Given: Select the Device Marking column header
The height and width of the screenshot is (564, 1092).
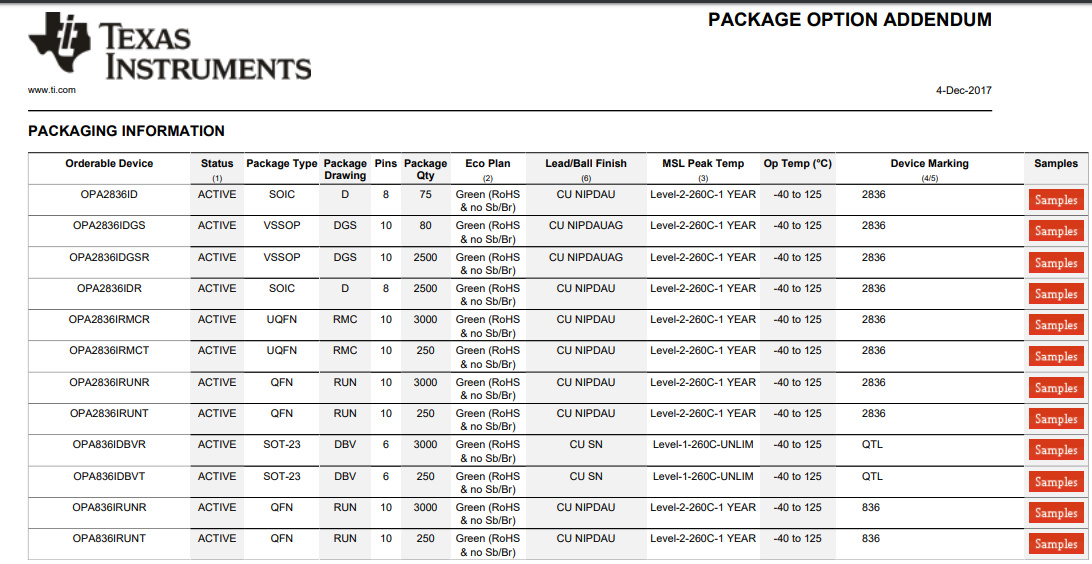Looking at the screenshot, I should tap(929, 164).
